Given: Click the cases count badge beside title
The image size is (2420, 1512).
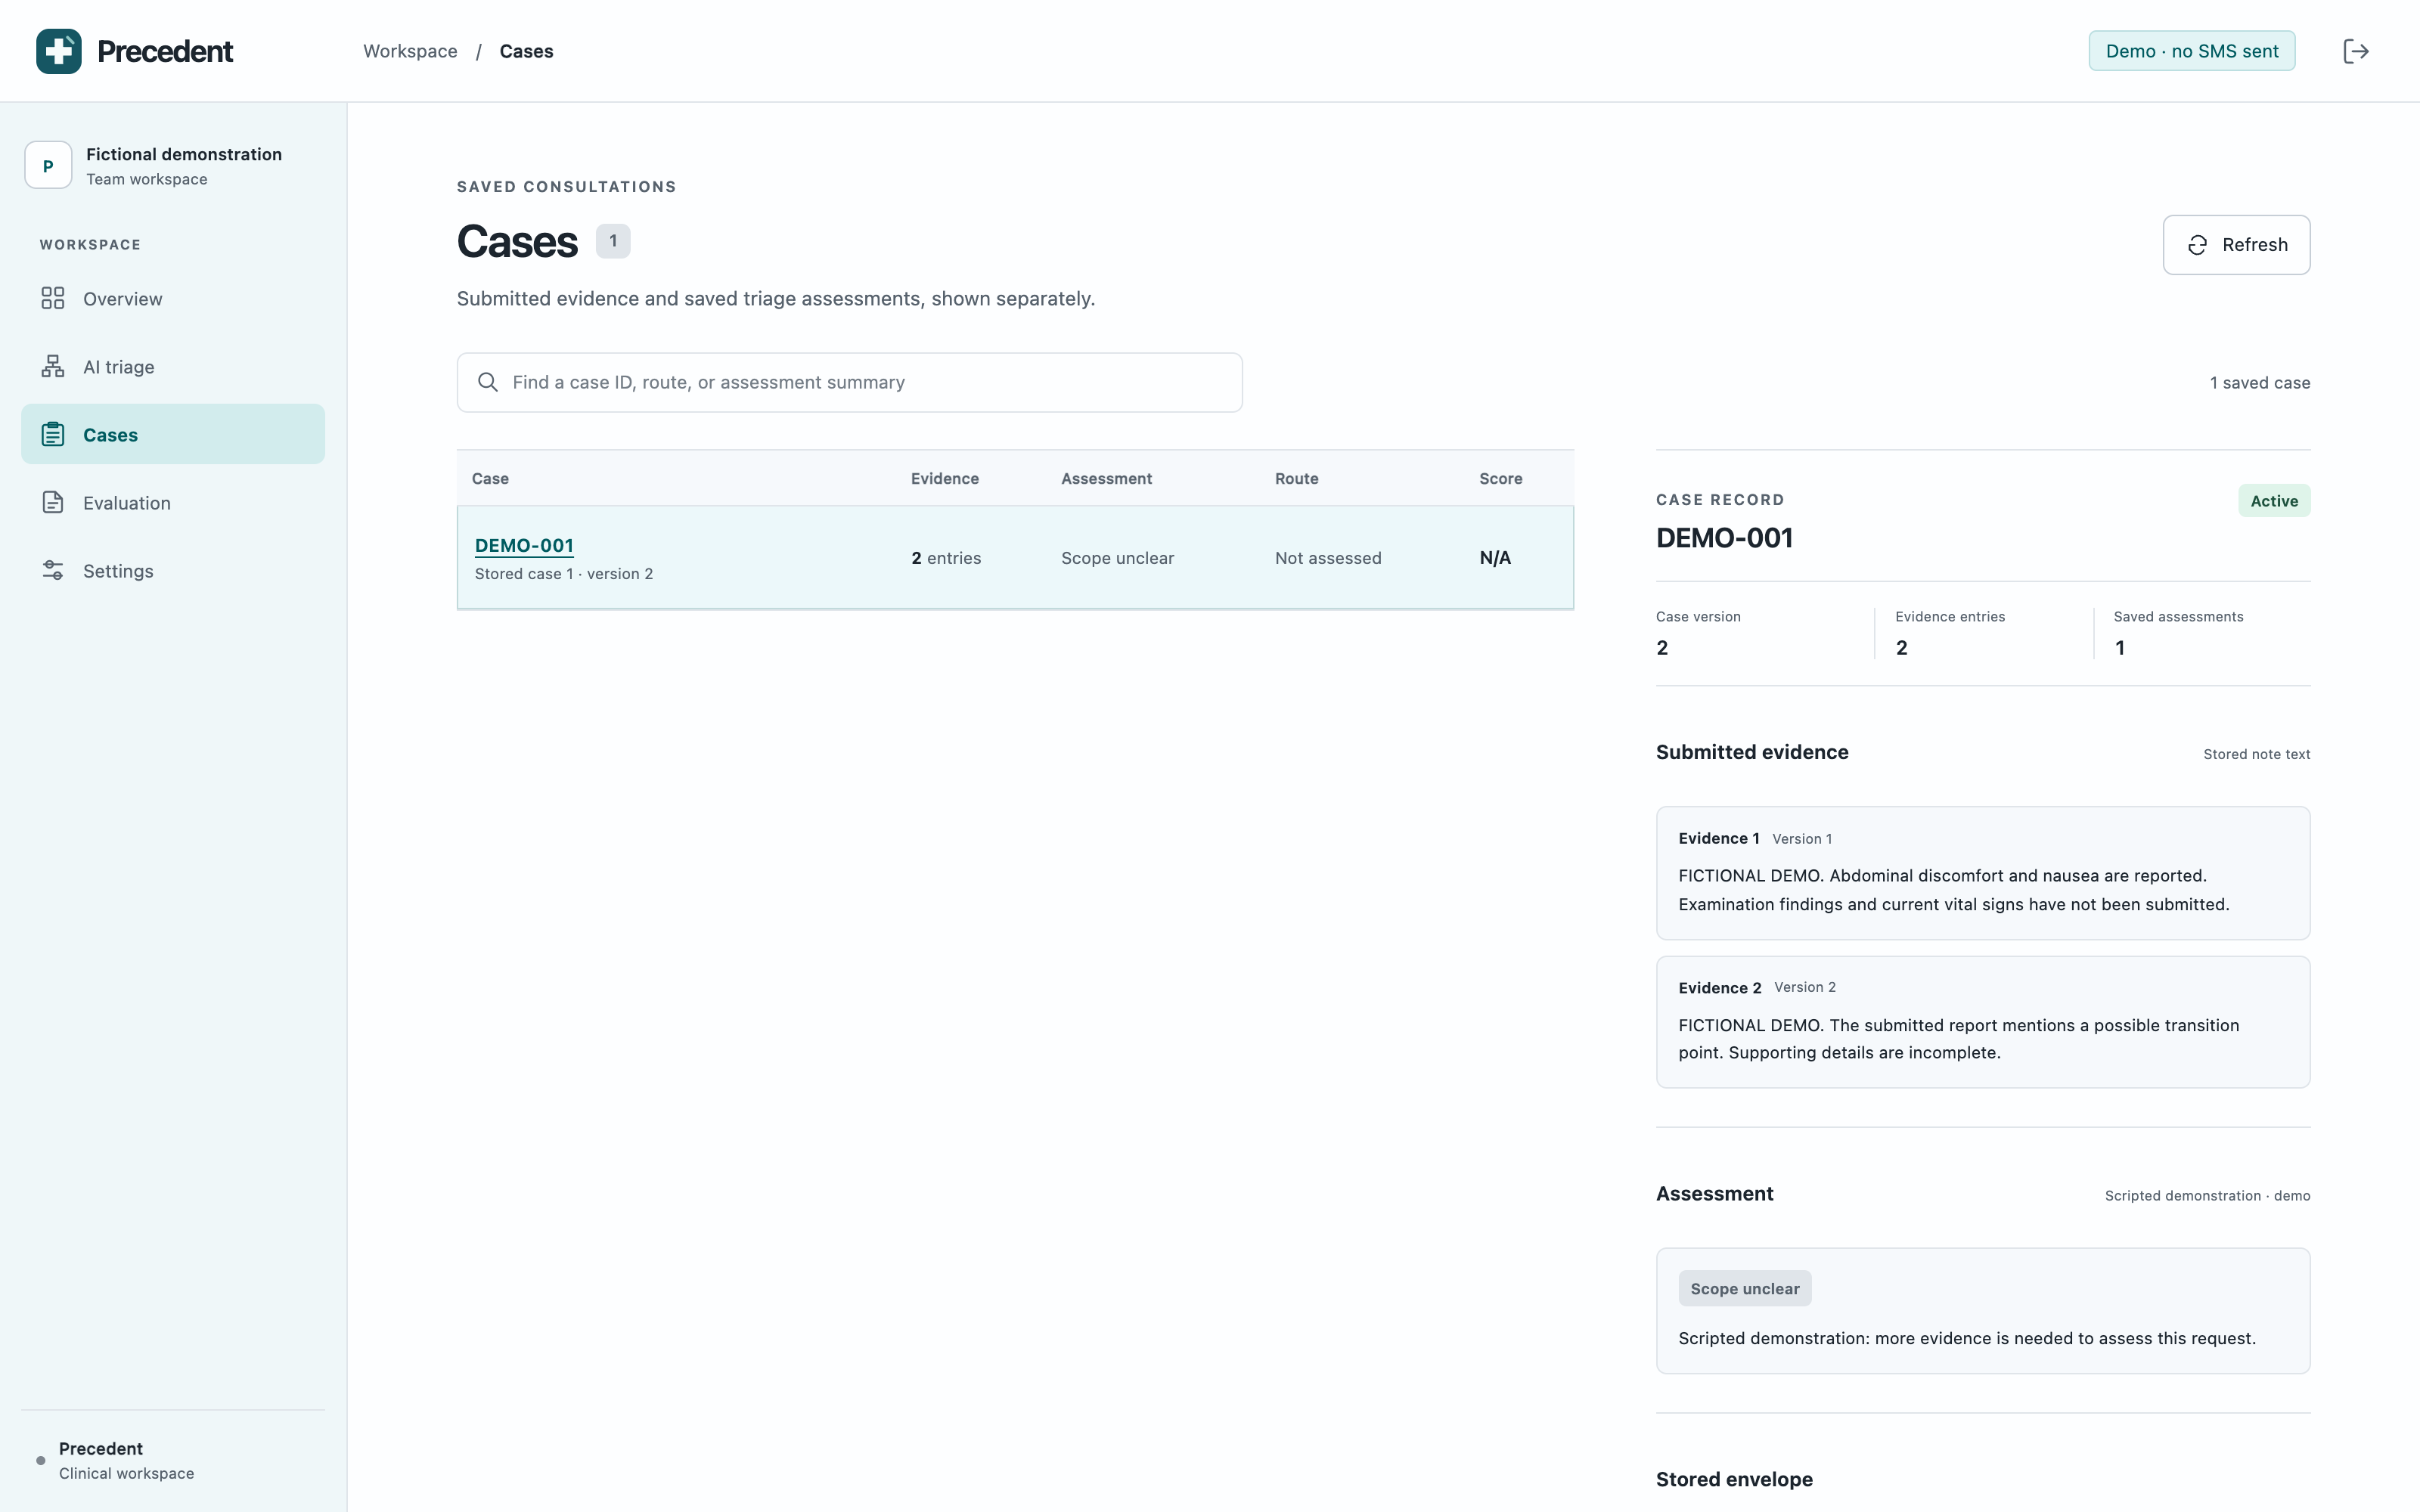Looking at the screenshot, I should click(x=613, y=241).
